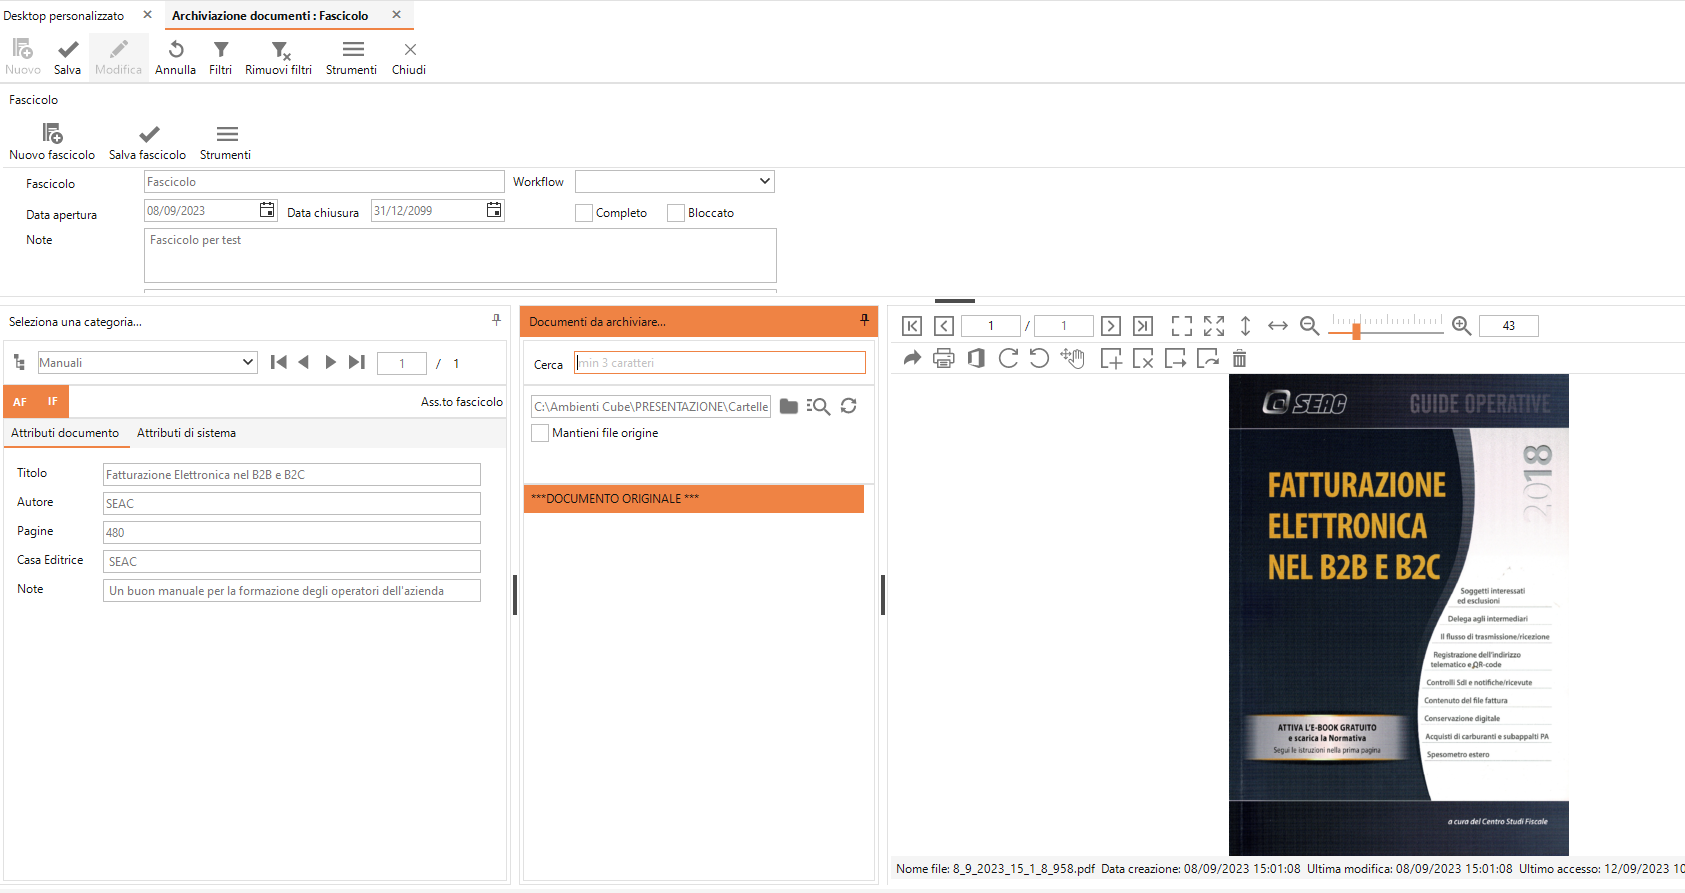Check the Completo checkbox
1685x893 pixels.
[584, 213]
